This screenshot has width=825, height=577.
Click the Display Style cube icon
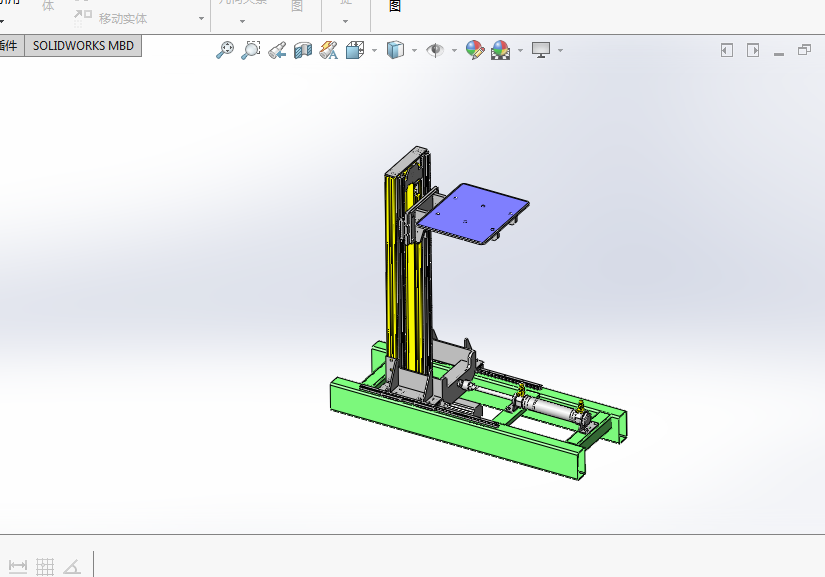(x=395, y=50)
